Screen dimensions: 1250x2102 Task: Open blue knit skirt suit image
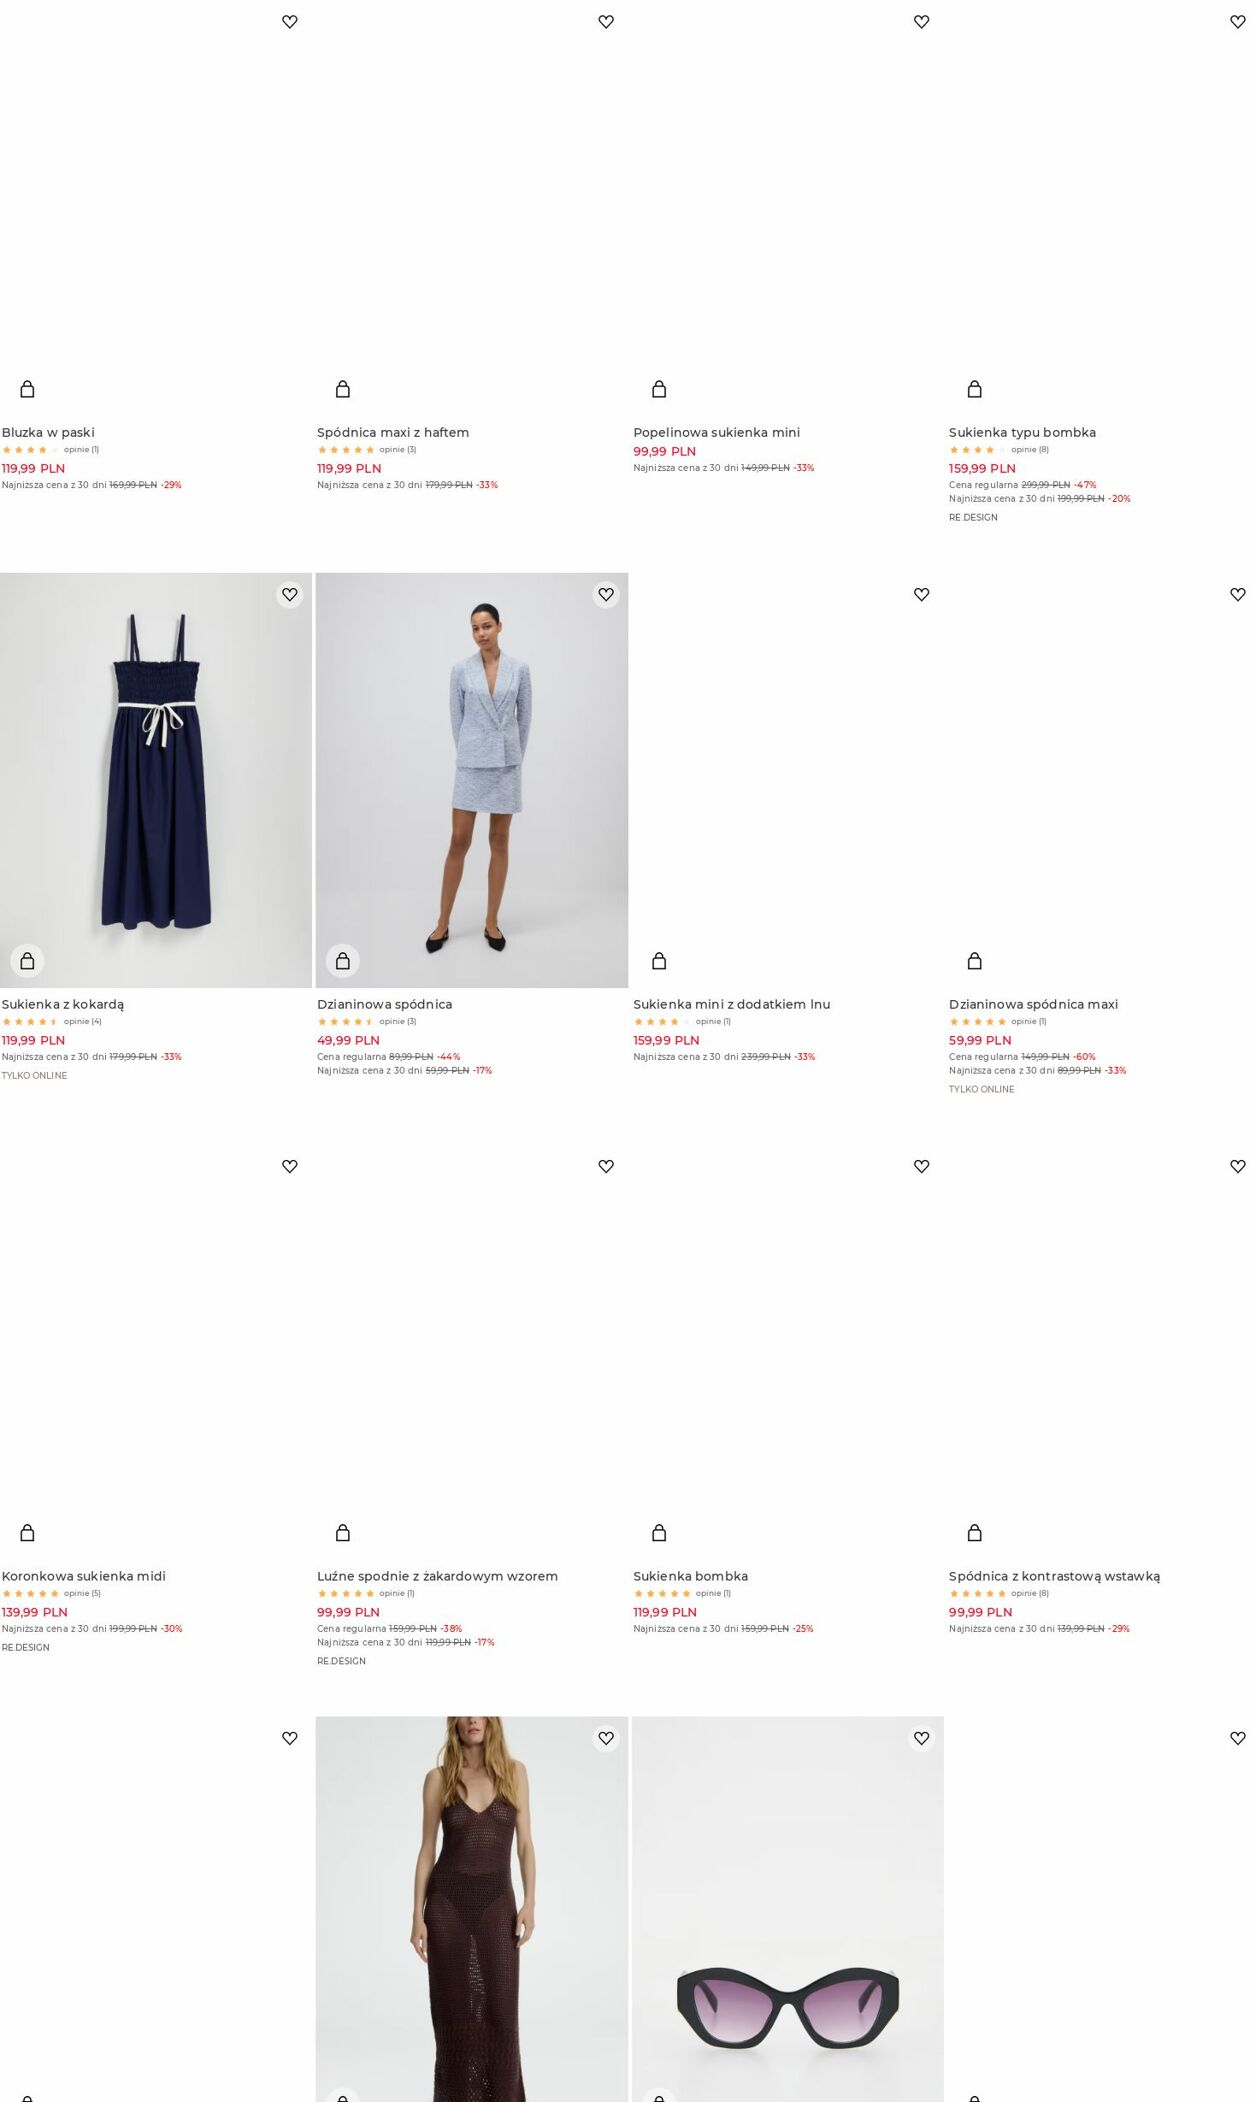[x=472, y=780]
